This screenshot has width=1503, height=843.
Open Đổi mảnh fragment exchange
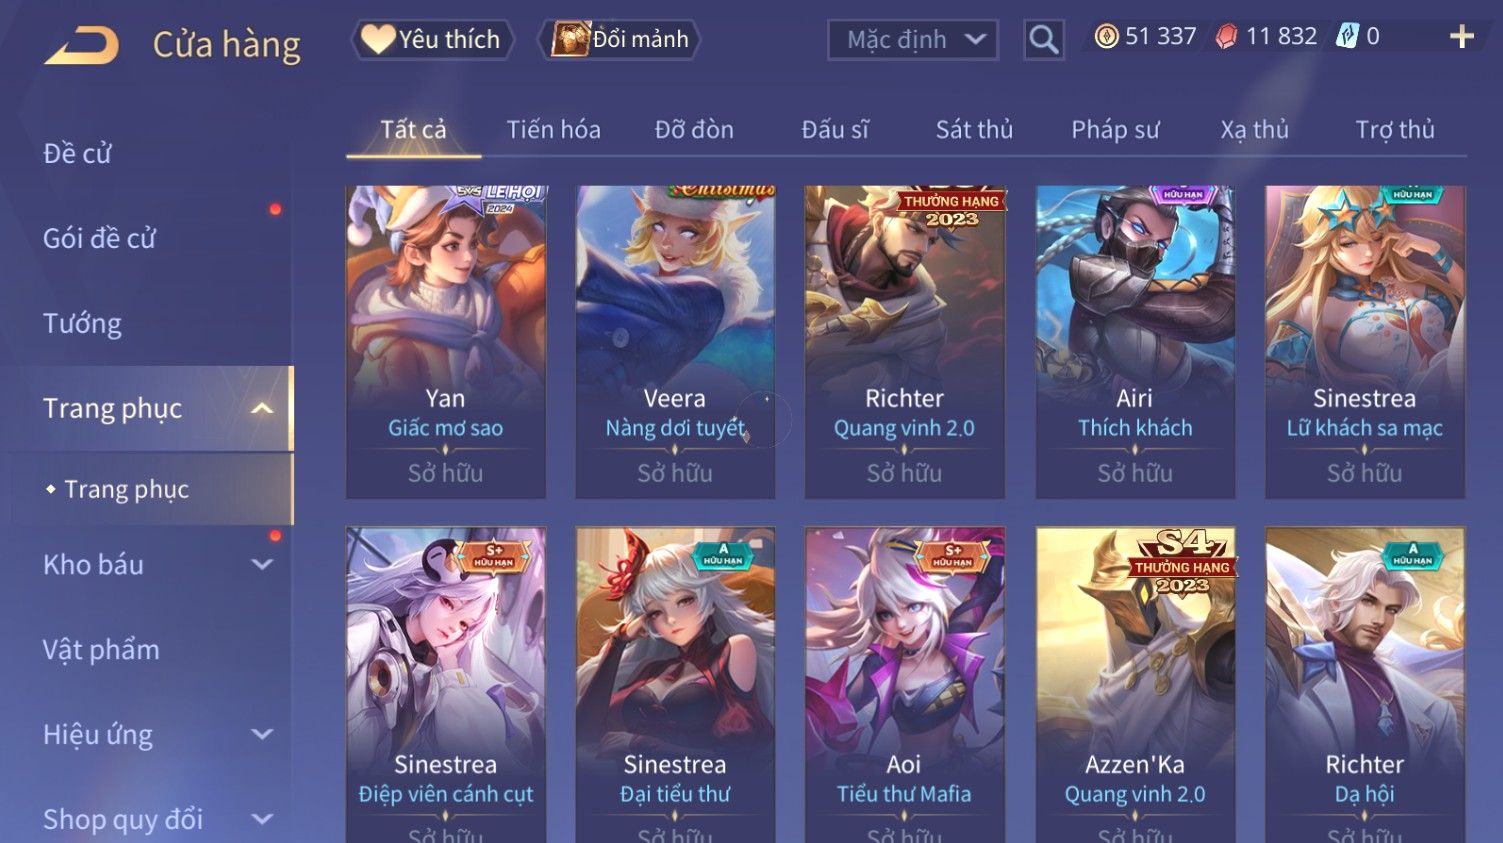pyautogui.click(x=620, y=39)
